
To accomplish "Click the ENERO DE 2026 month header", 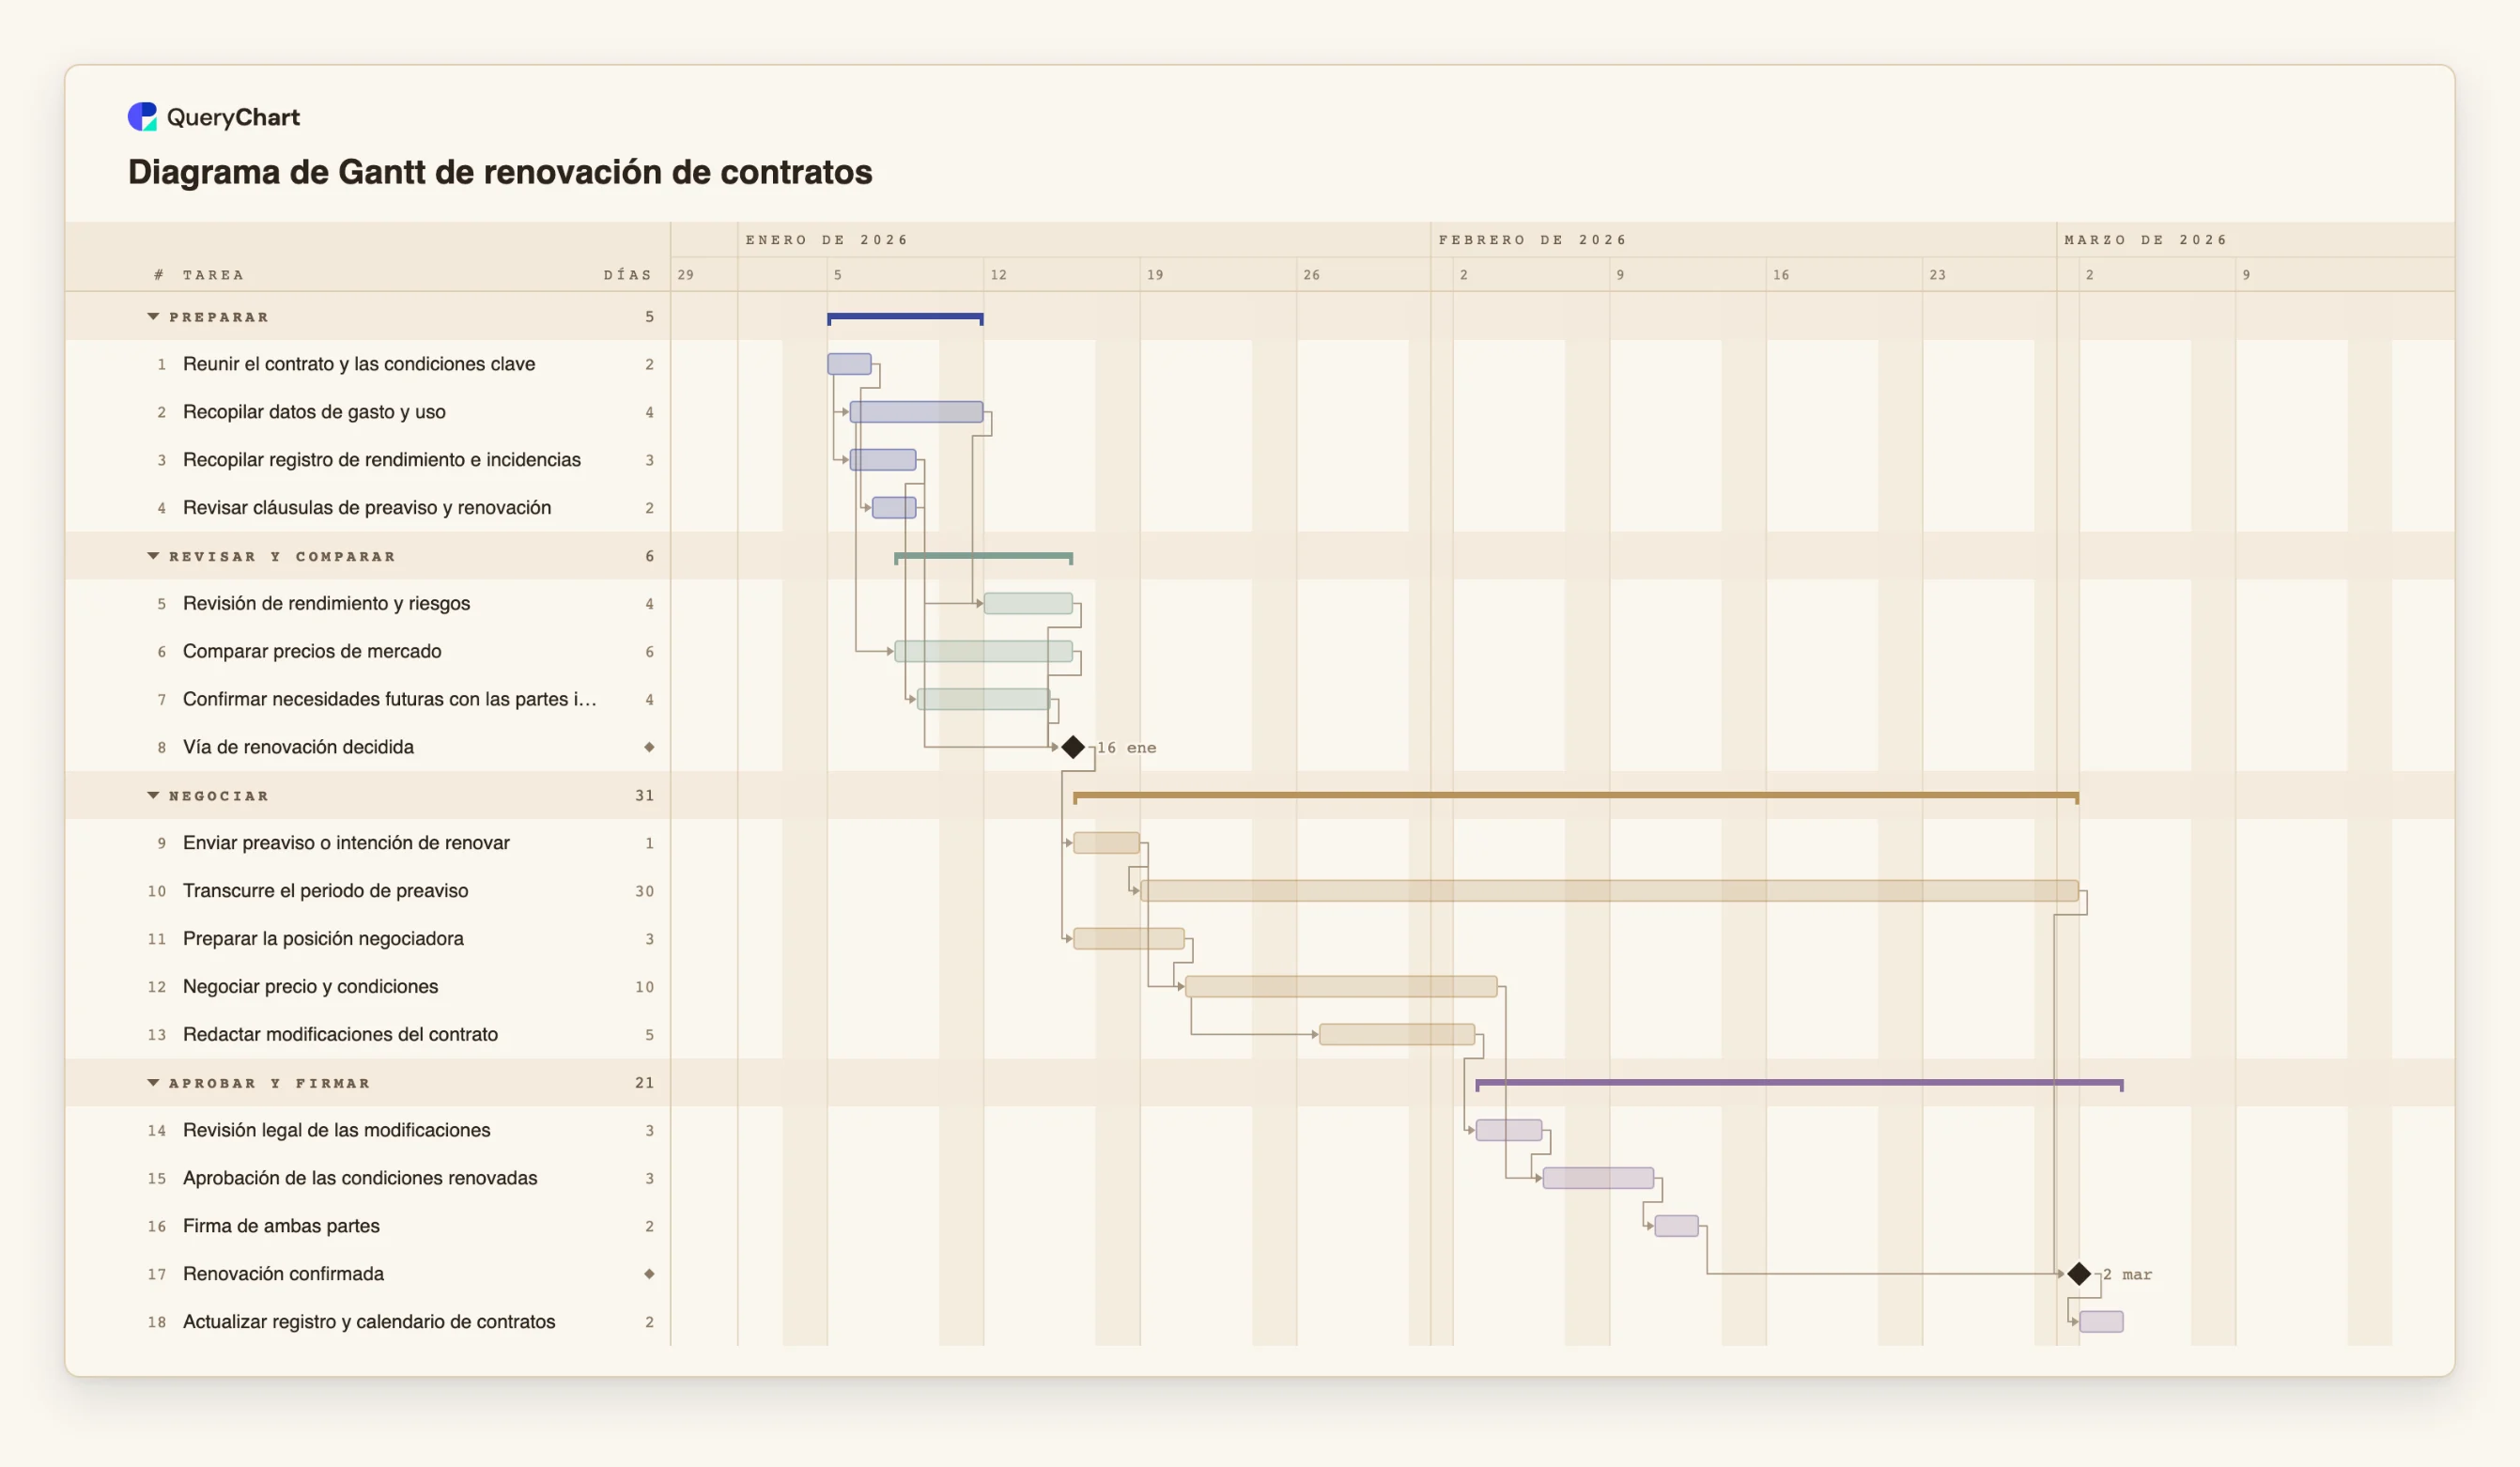I will point(827,240).
